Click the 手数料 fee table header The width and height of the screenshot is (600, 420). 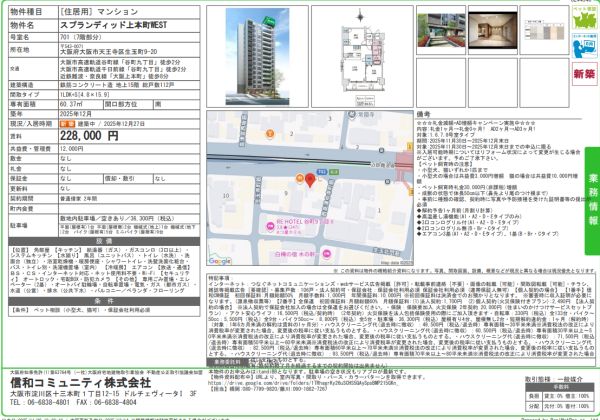coord(561,387)
